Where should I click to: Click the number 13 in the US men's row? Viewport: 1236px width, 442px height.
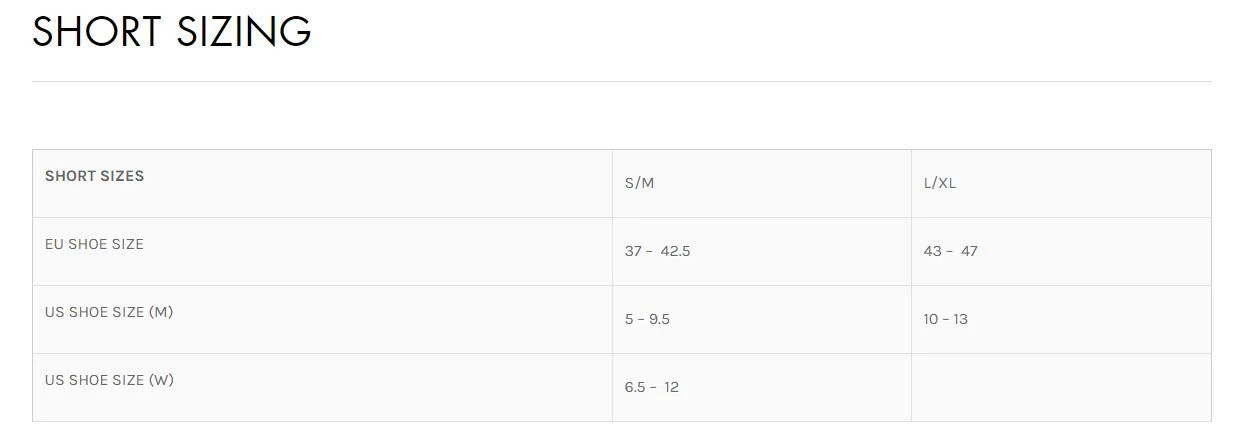(960, 319)
